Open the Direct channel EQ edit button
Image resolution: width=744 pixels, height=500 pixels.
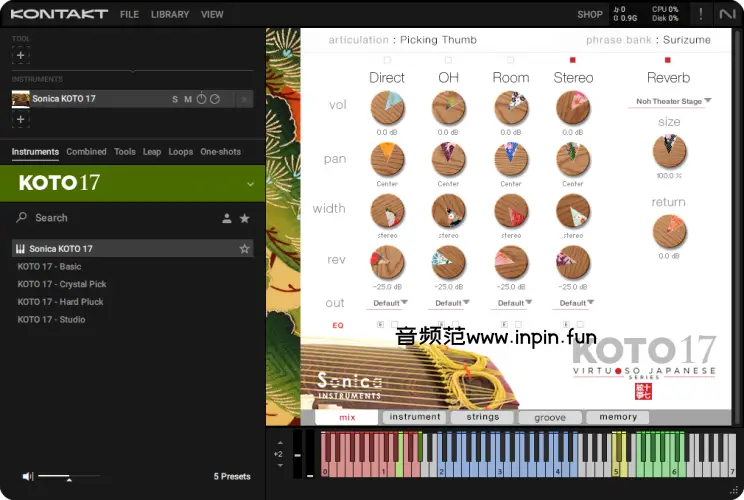380,324
